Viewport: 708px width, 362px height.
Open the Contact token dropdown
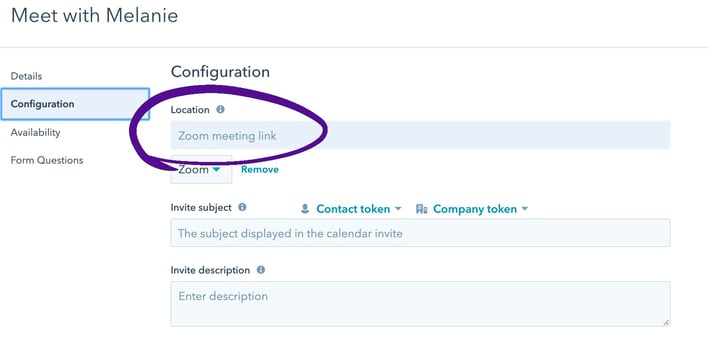pyautogui.click(x=351, y=209)
